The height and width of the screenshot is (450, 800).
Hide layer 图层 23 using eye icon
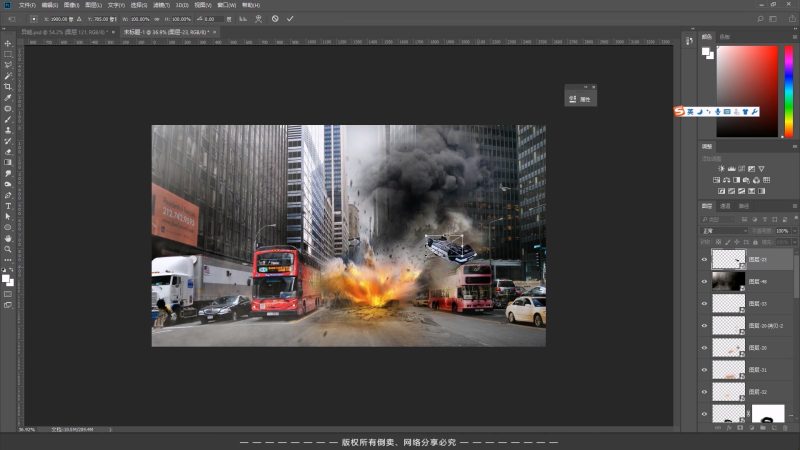(x=704, y=259)
